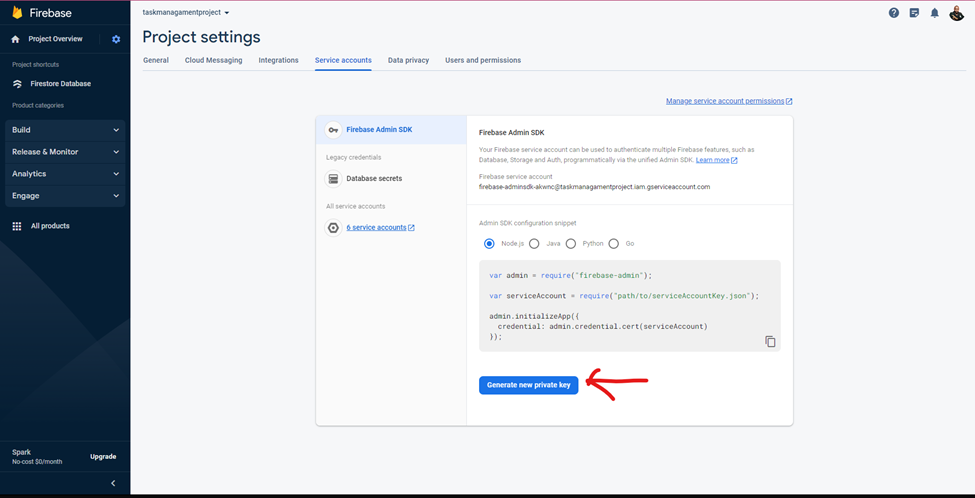The height and width of the screenshot is (498, 975).
Task: Expand the Engage category
Action: pos(65,196)
